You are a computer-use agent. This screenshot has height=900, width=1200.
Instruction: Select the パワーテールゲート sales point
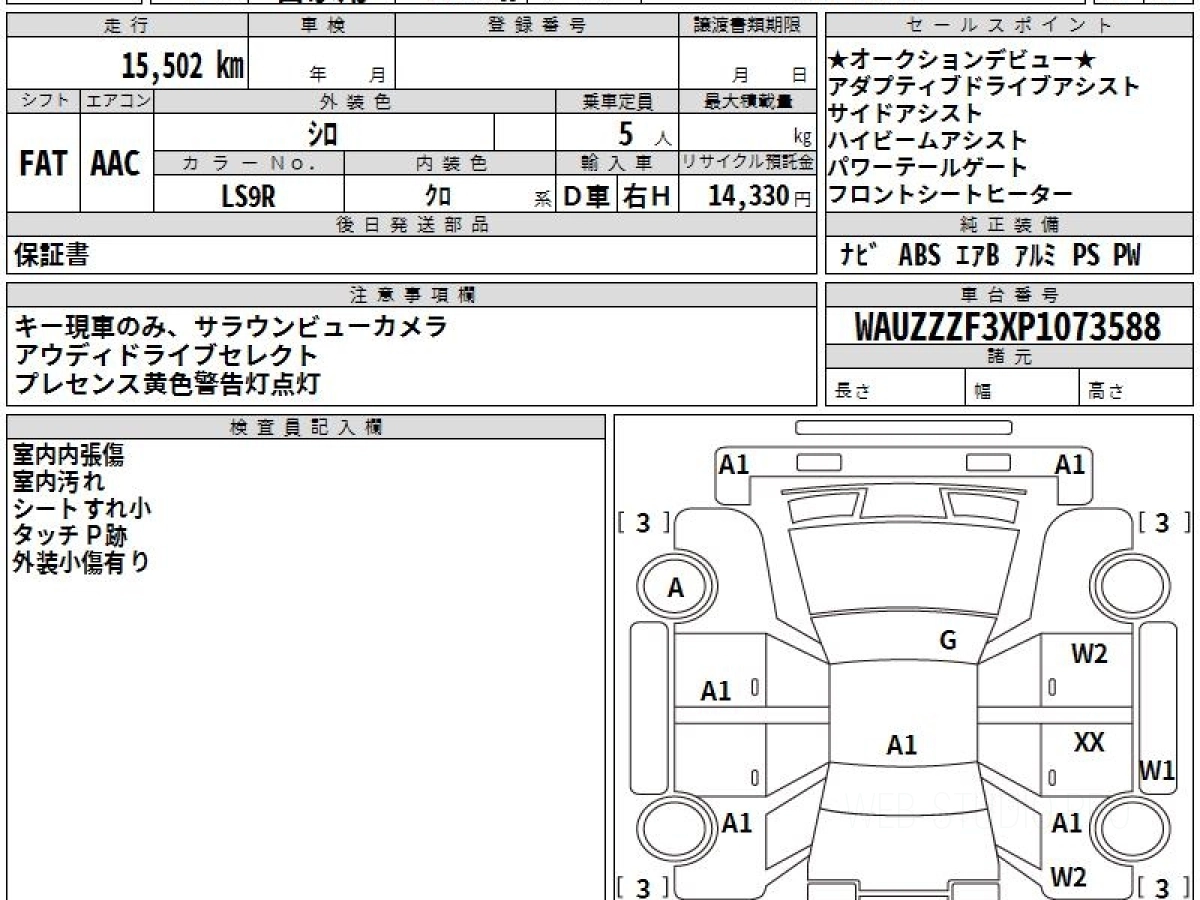coord(928,167)
